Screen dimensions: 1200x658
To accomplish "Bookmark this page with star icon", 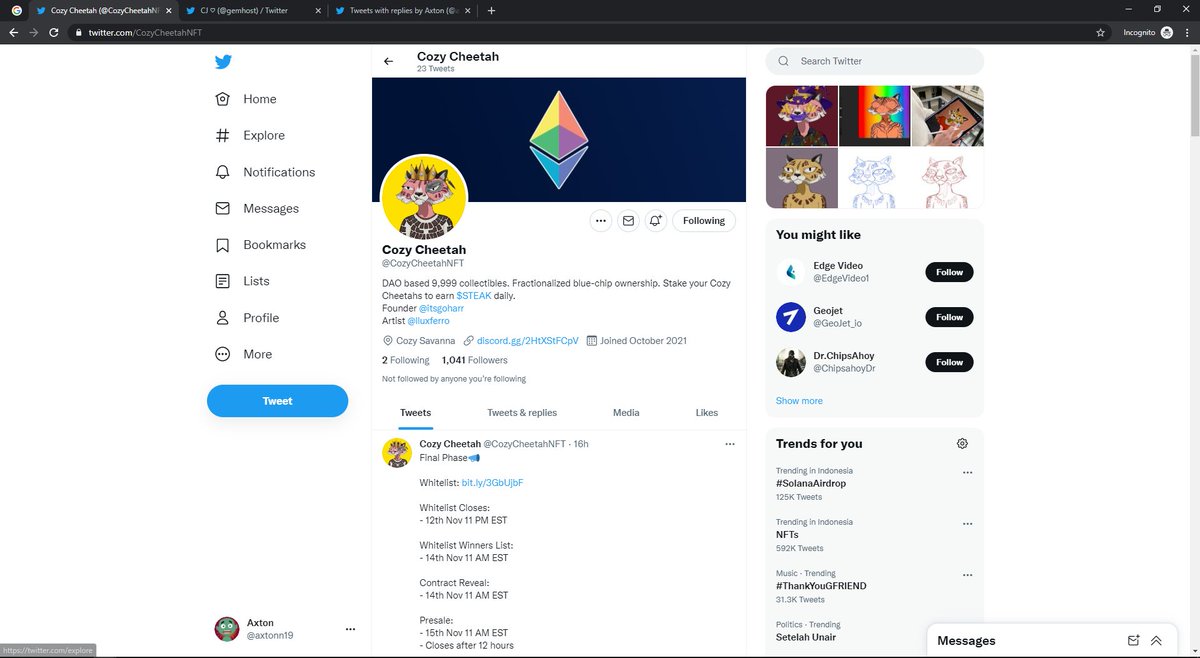I will tap(1101, 32).
